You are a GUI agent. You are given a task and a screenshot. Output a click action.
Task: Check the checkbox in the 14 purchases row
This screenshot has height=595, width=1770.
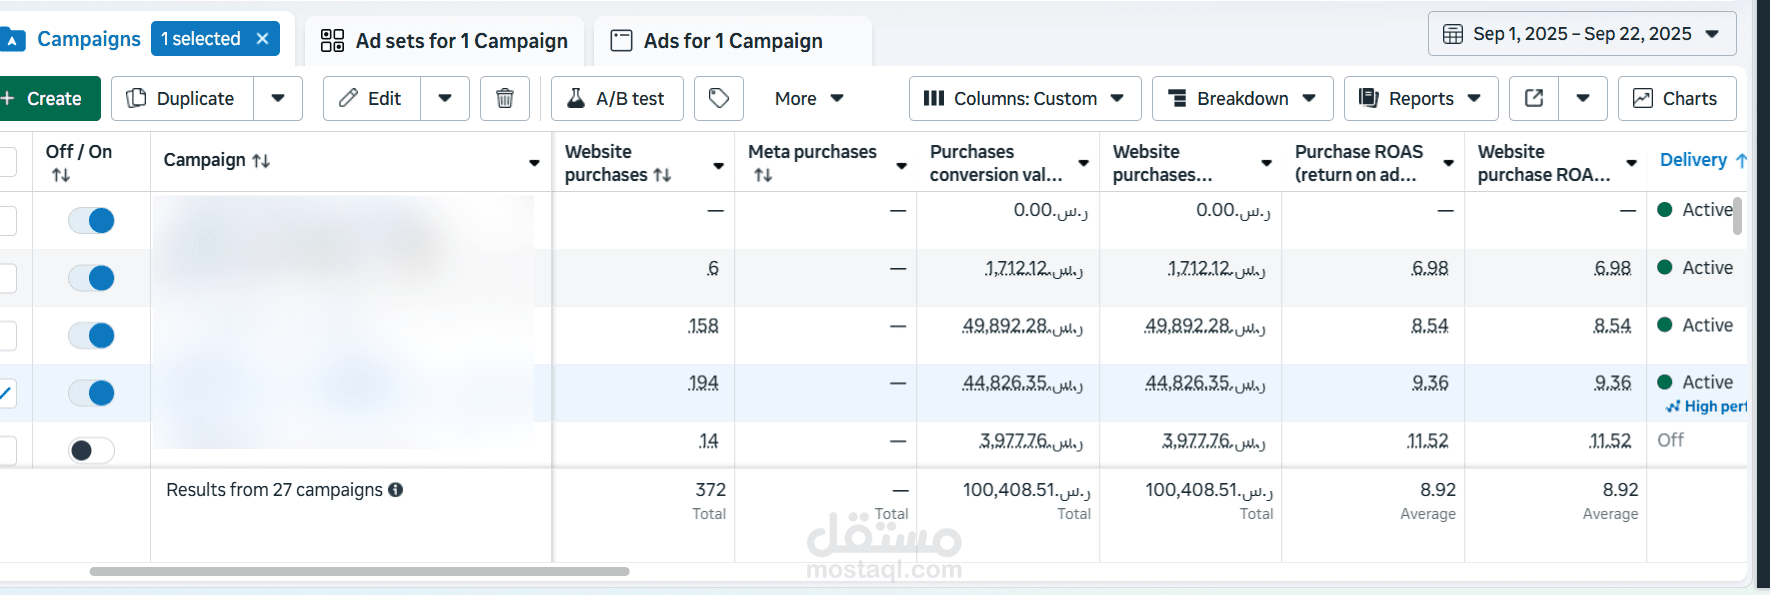[x=6, y=450]
